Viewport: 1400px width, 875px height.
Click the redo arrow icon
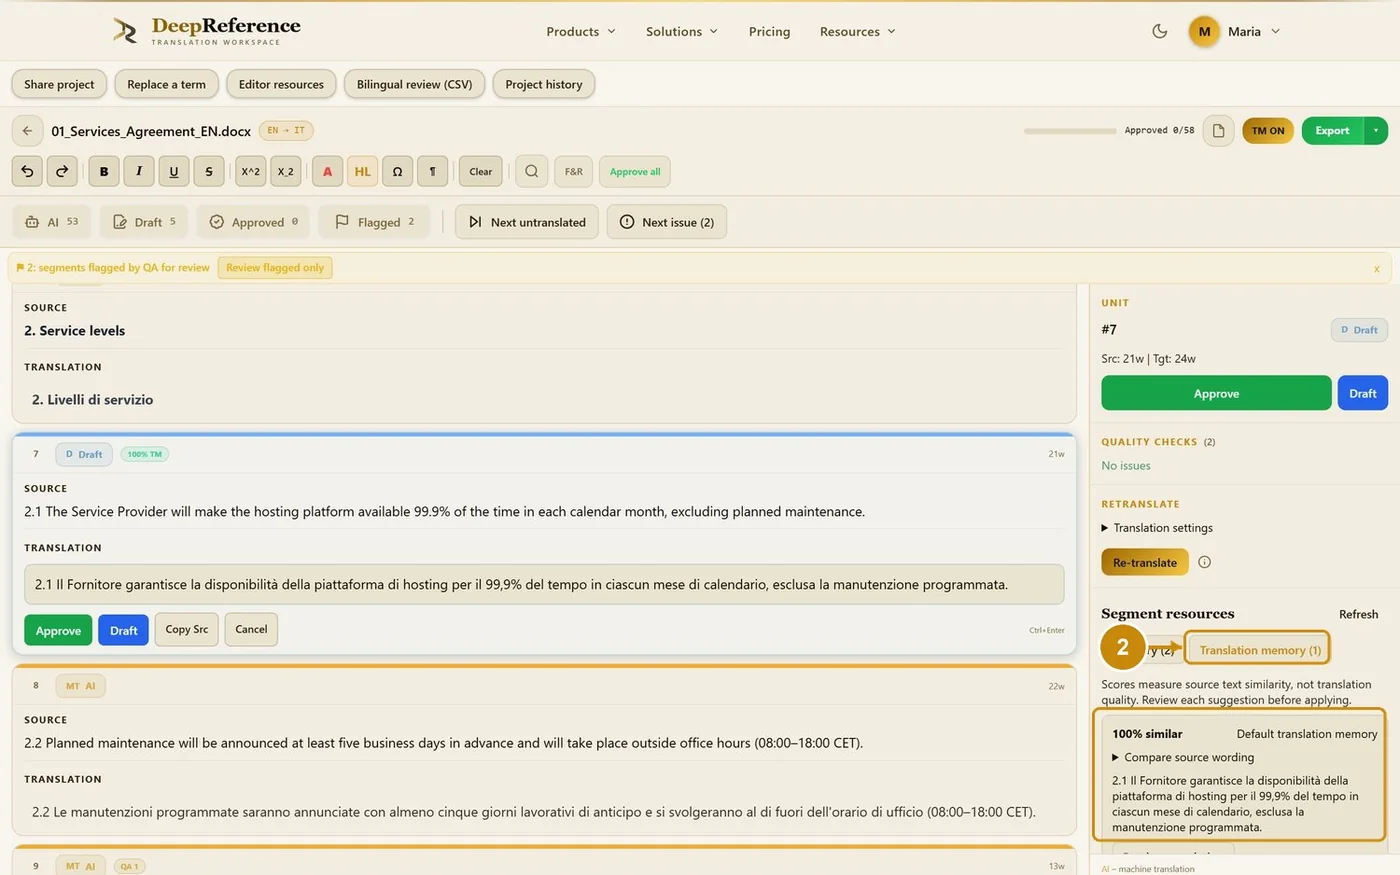[x=62, y=171]
